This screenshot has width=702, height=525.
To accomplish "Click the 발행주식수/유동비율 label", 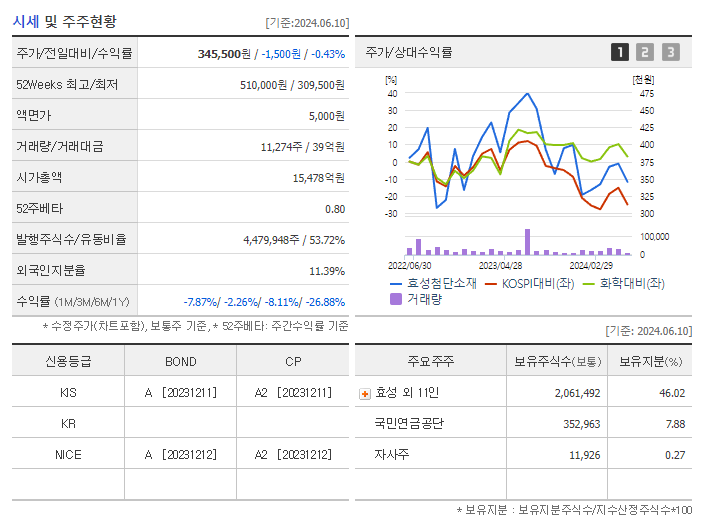I will (71, 239).
